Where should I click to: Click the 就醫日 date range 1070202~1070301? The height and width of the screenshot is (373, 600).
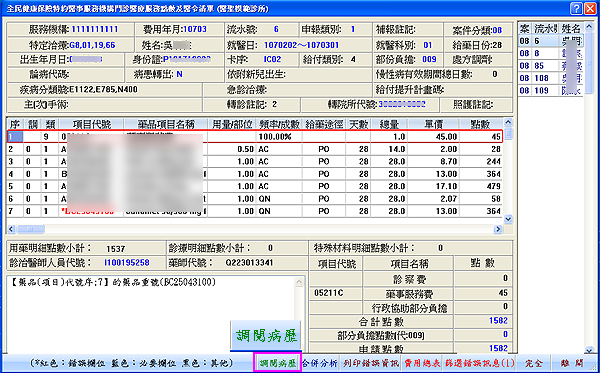(301, 45)
